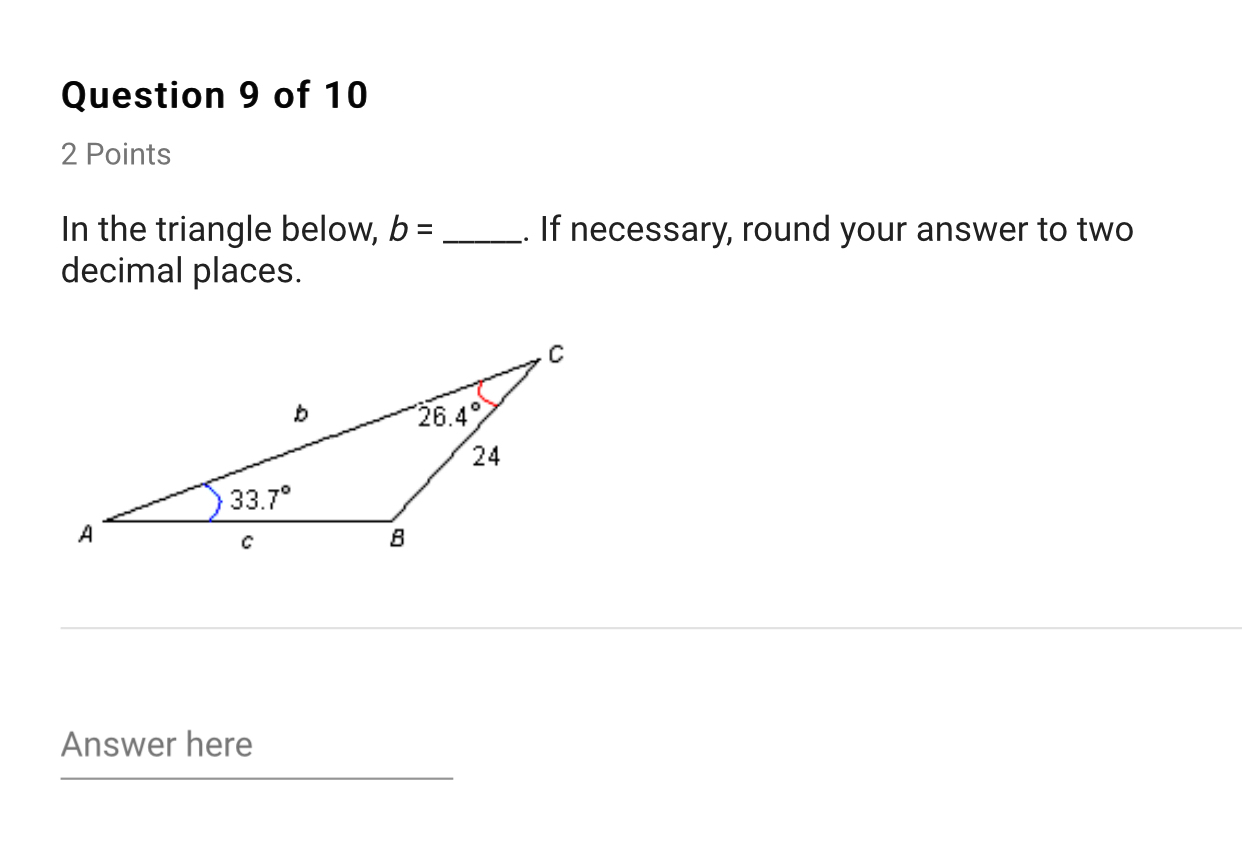Click side BC of the triangle near the 24 label
The image size is (1242, 857).
click(462, 442)
